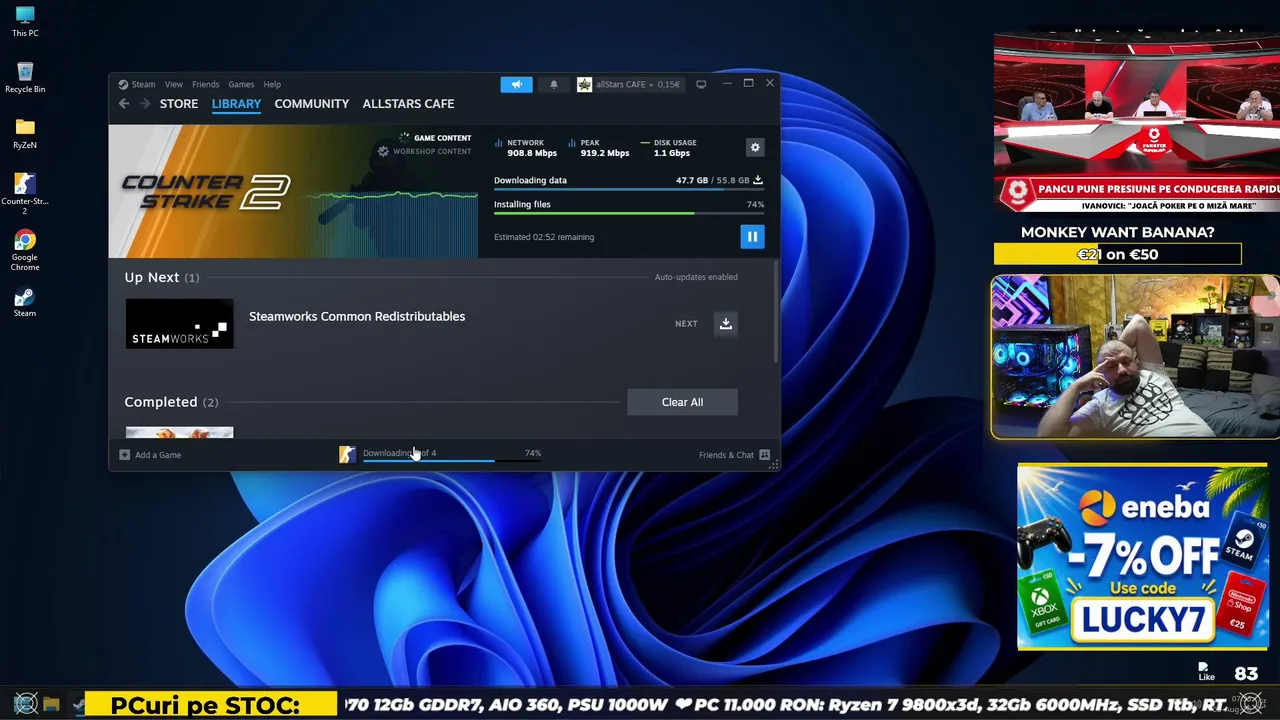Open the Friends & Chat icon
The image size is (1280, 720).
tap(765, 455)
